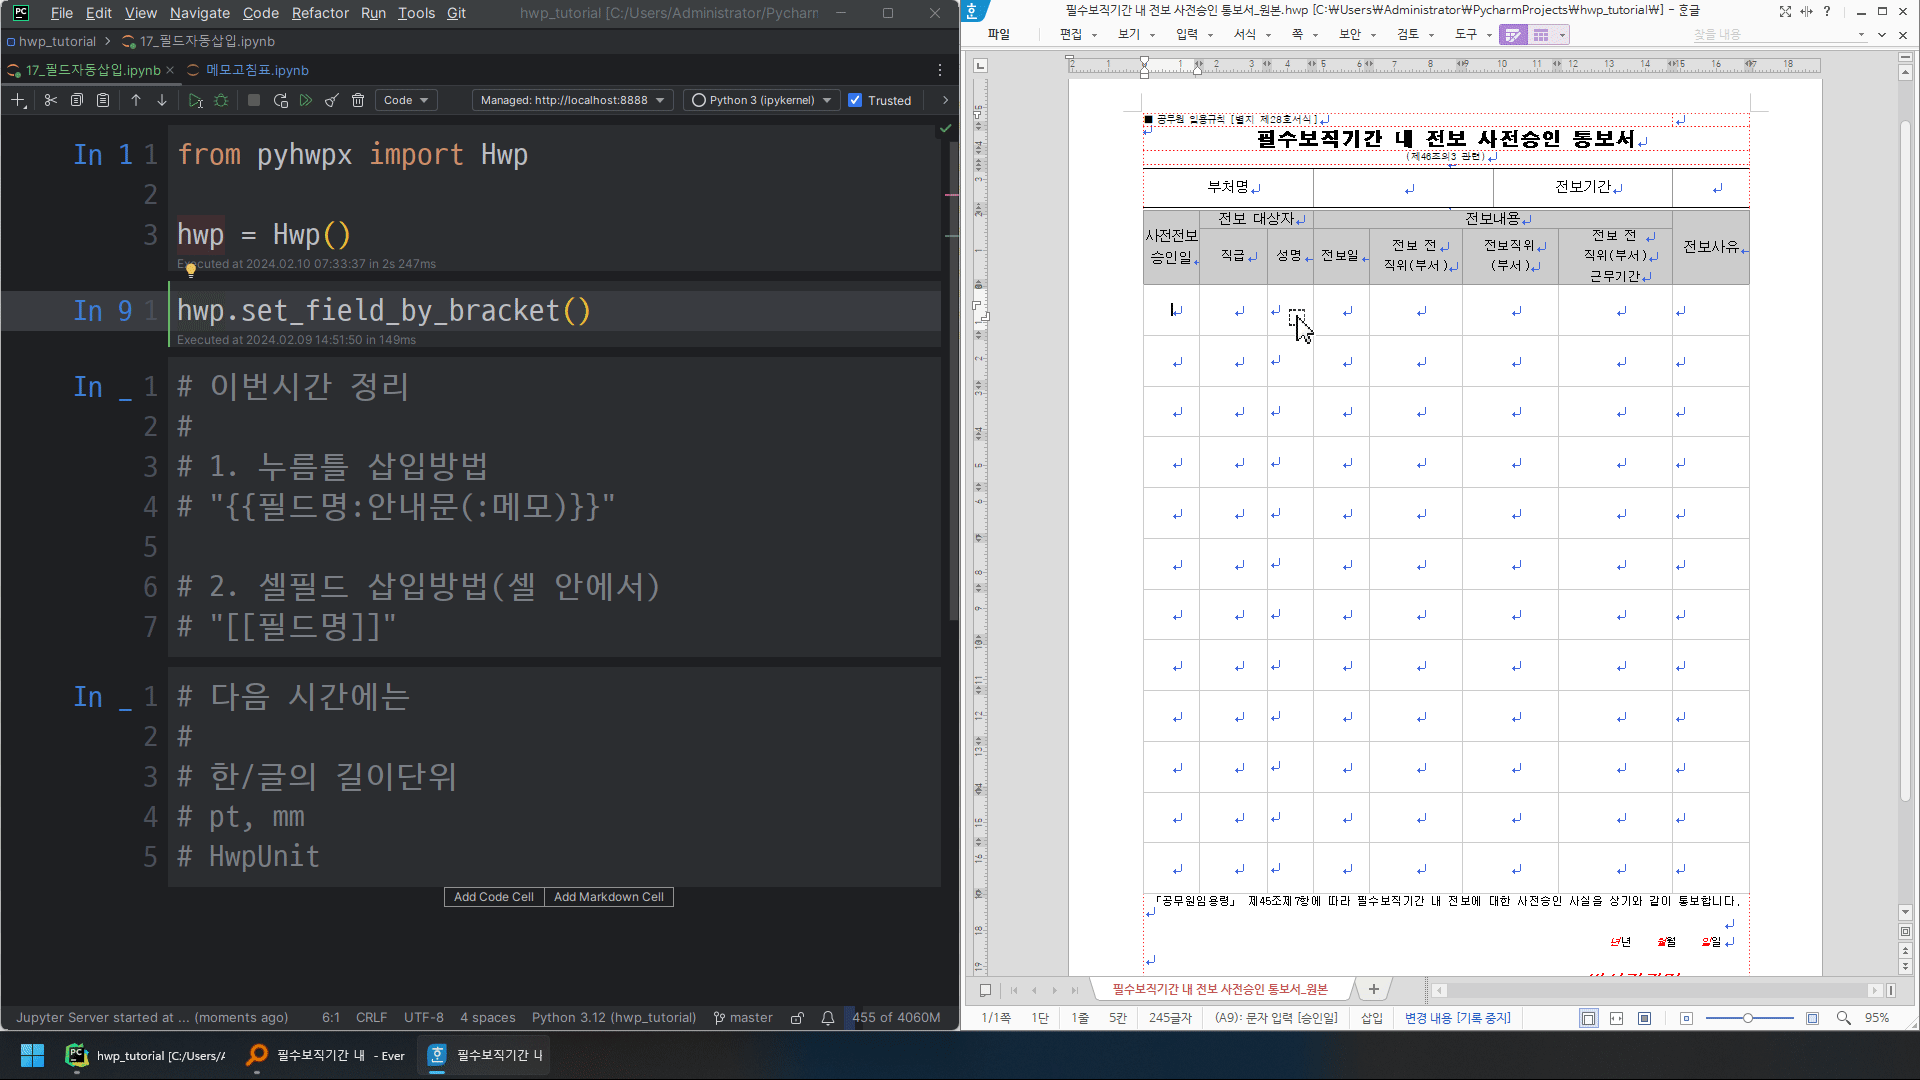
Task: Toggle change tracking 변경 내용 status
Action: pos(1457,1018)
